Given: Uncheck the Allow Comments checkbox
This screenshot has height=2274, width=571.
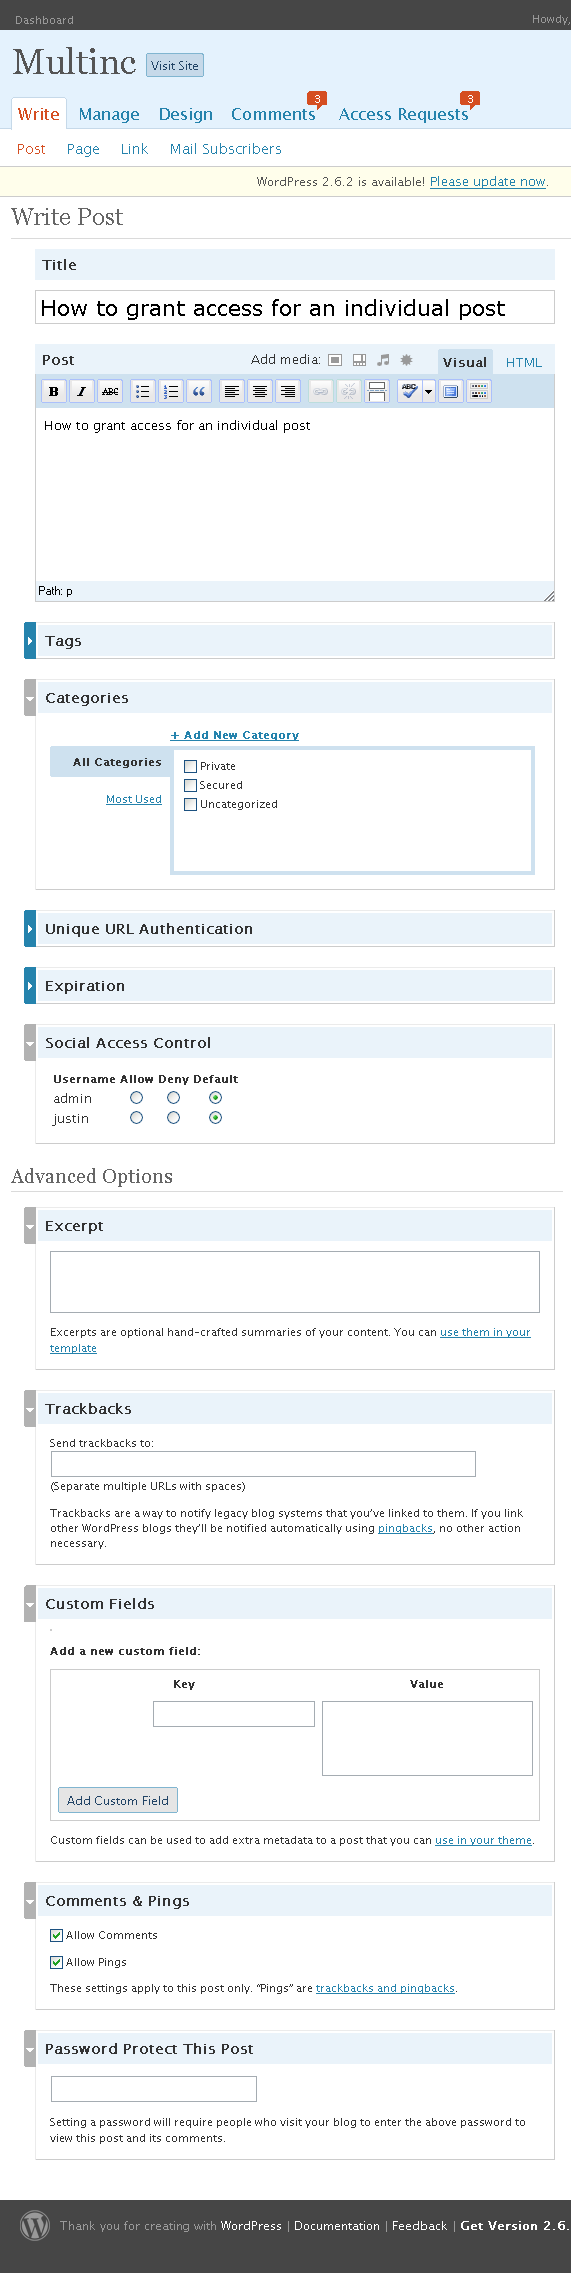Looking at the screenshot, I should coord(57,1935).
